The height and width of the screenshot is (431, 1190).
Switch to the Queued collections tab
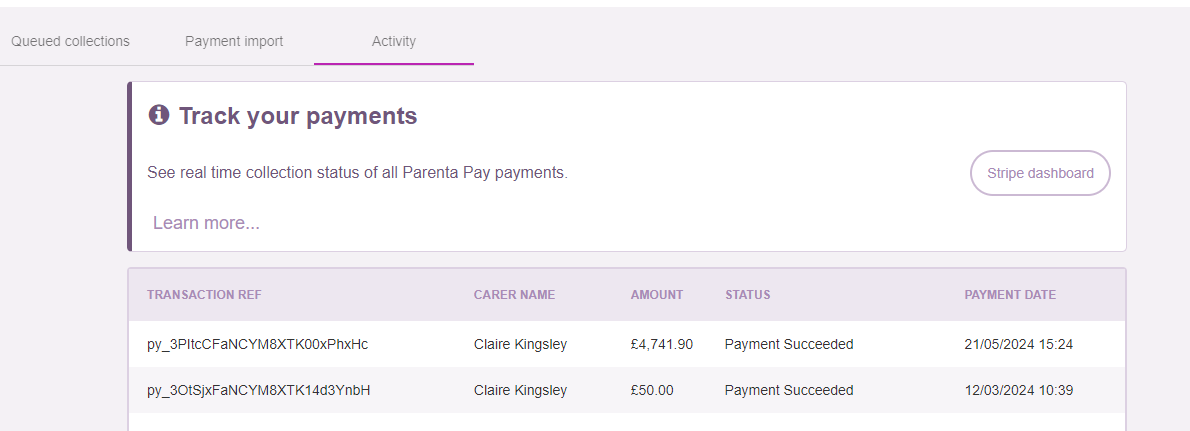(x=70, y=41)
